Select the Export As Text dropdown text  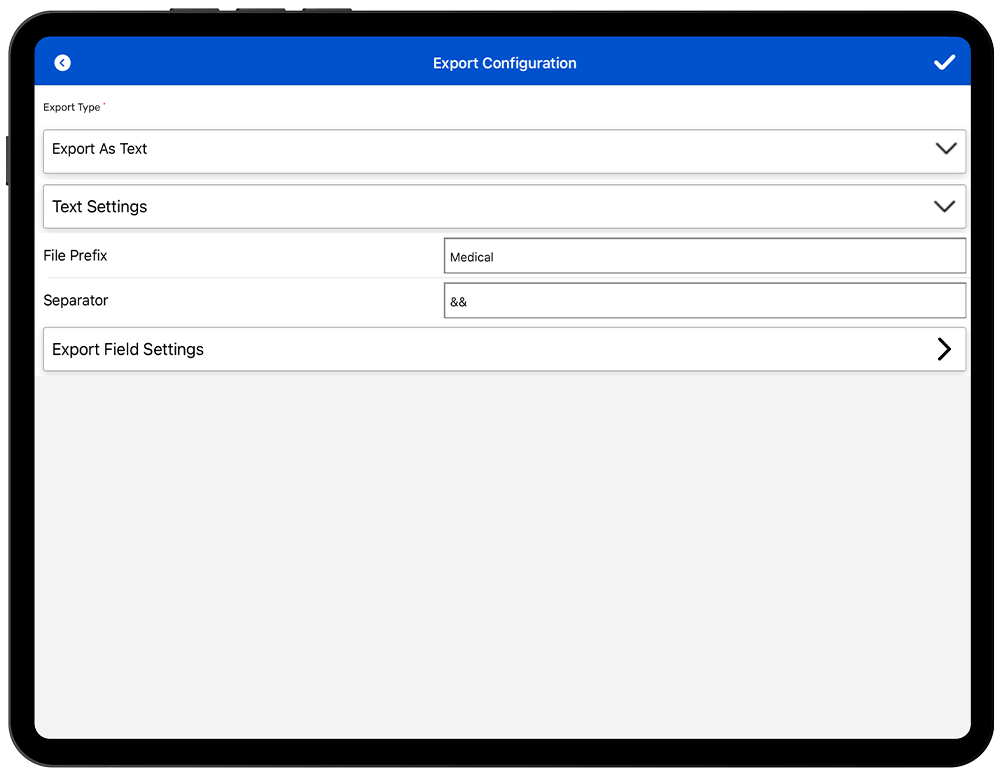click(x=100, y=149)
